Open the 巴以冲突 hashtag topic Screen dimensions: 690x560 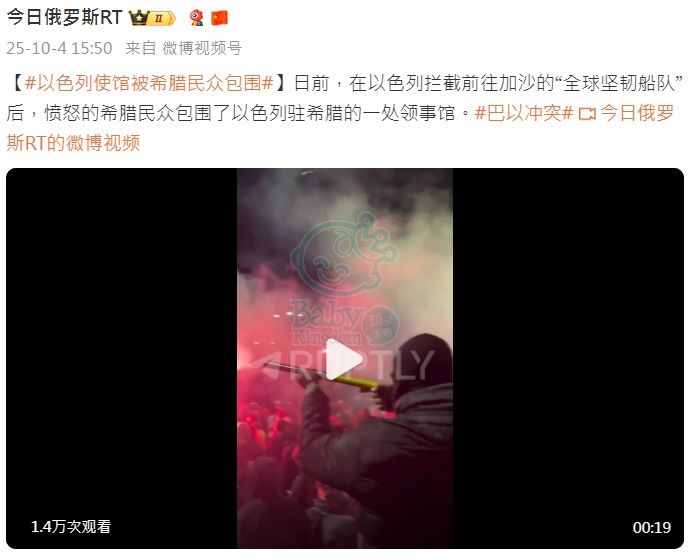524,113
